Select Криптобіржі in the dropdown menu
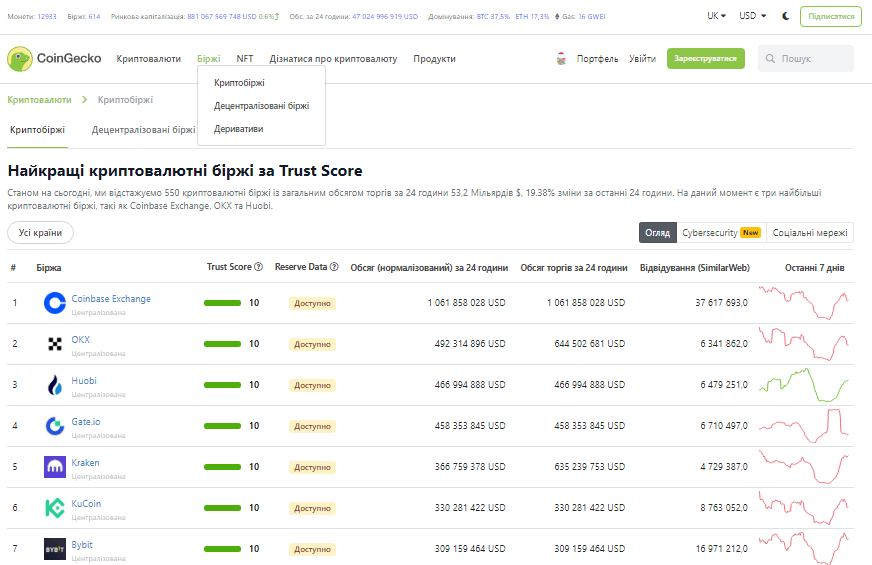 pyautogui.click(x=239, y=82)
